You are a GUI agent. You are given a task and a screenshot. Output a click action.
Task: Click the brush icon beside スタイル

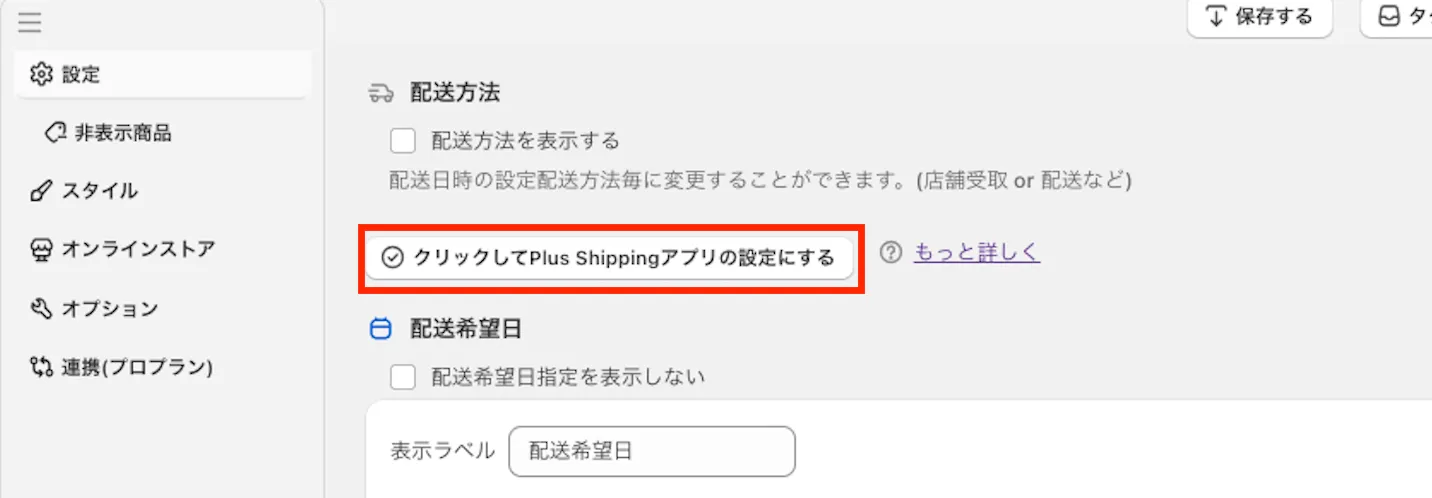click(x=41, y=192)
